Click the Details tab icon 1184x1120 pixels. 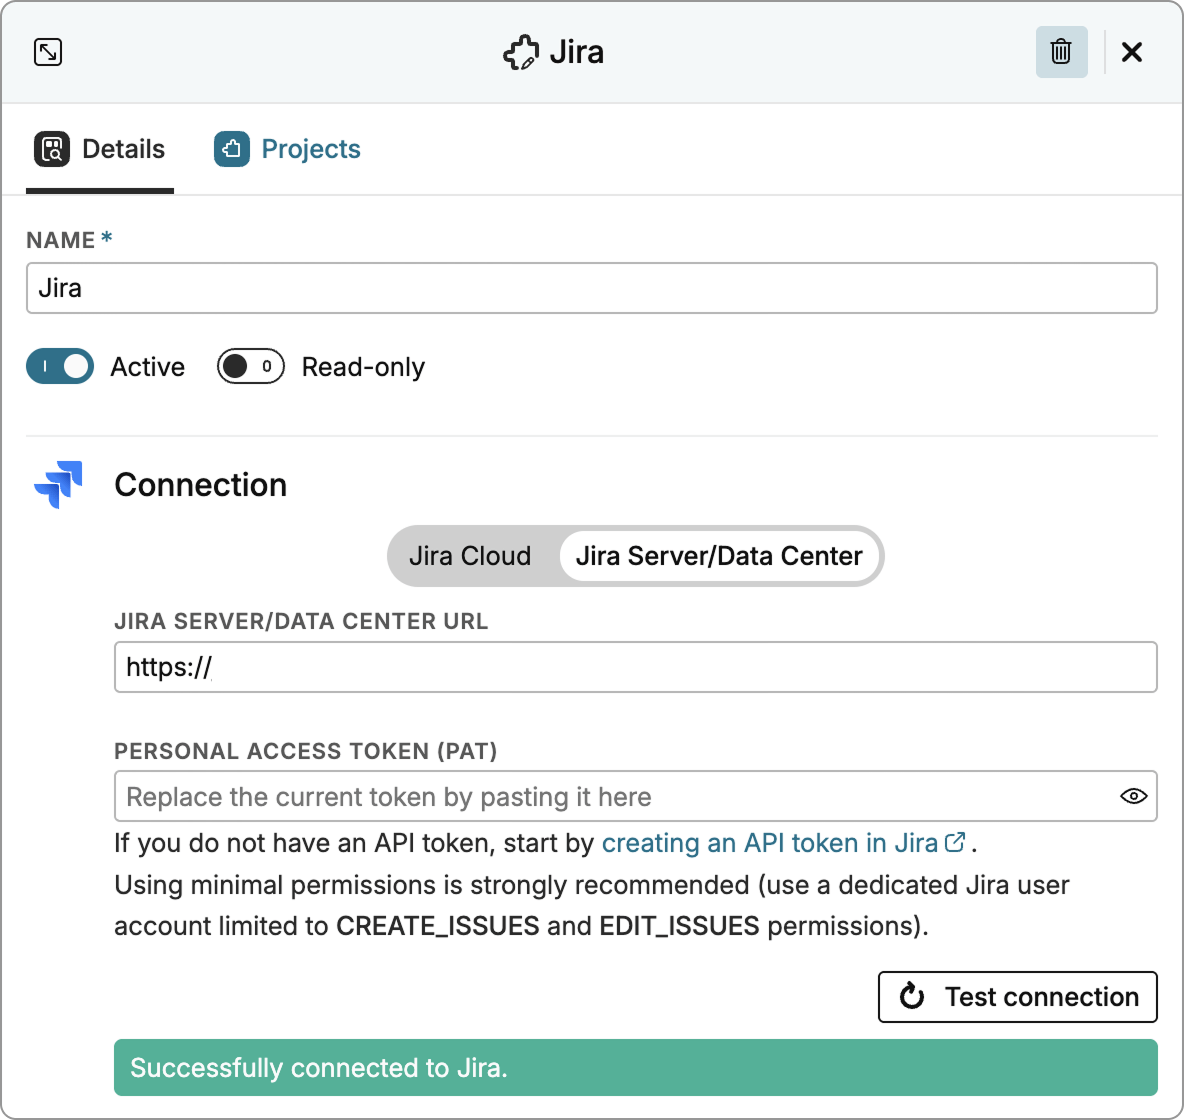(x=52, y=149)
